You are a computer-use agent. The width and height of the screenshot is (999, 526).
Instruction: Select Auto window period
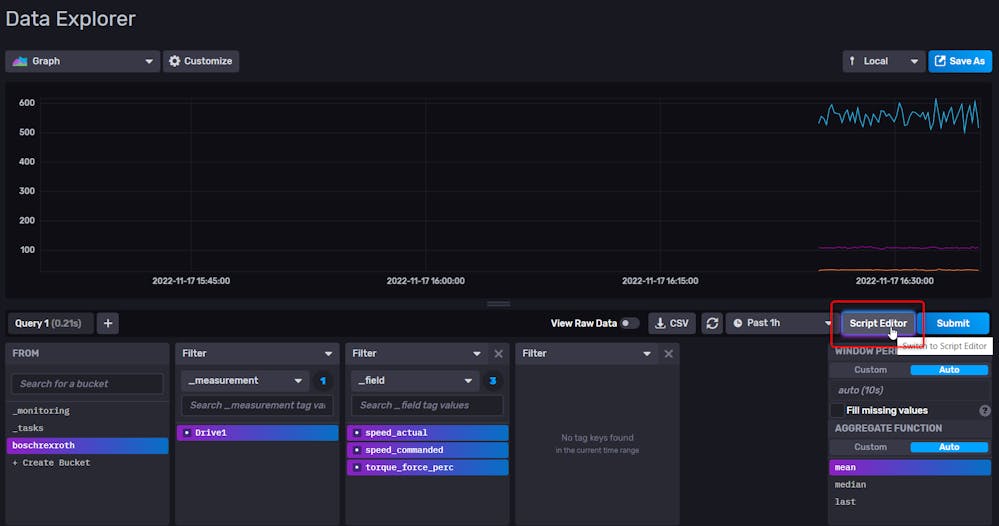pyautogui.click(x=949, y=370)
